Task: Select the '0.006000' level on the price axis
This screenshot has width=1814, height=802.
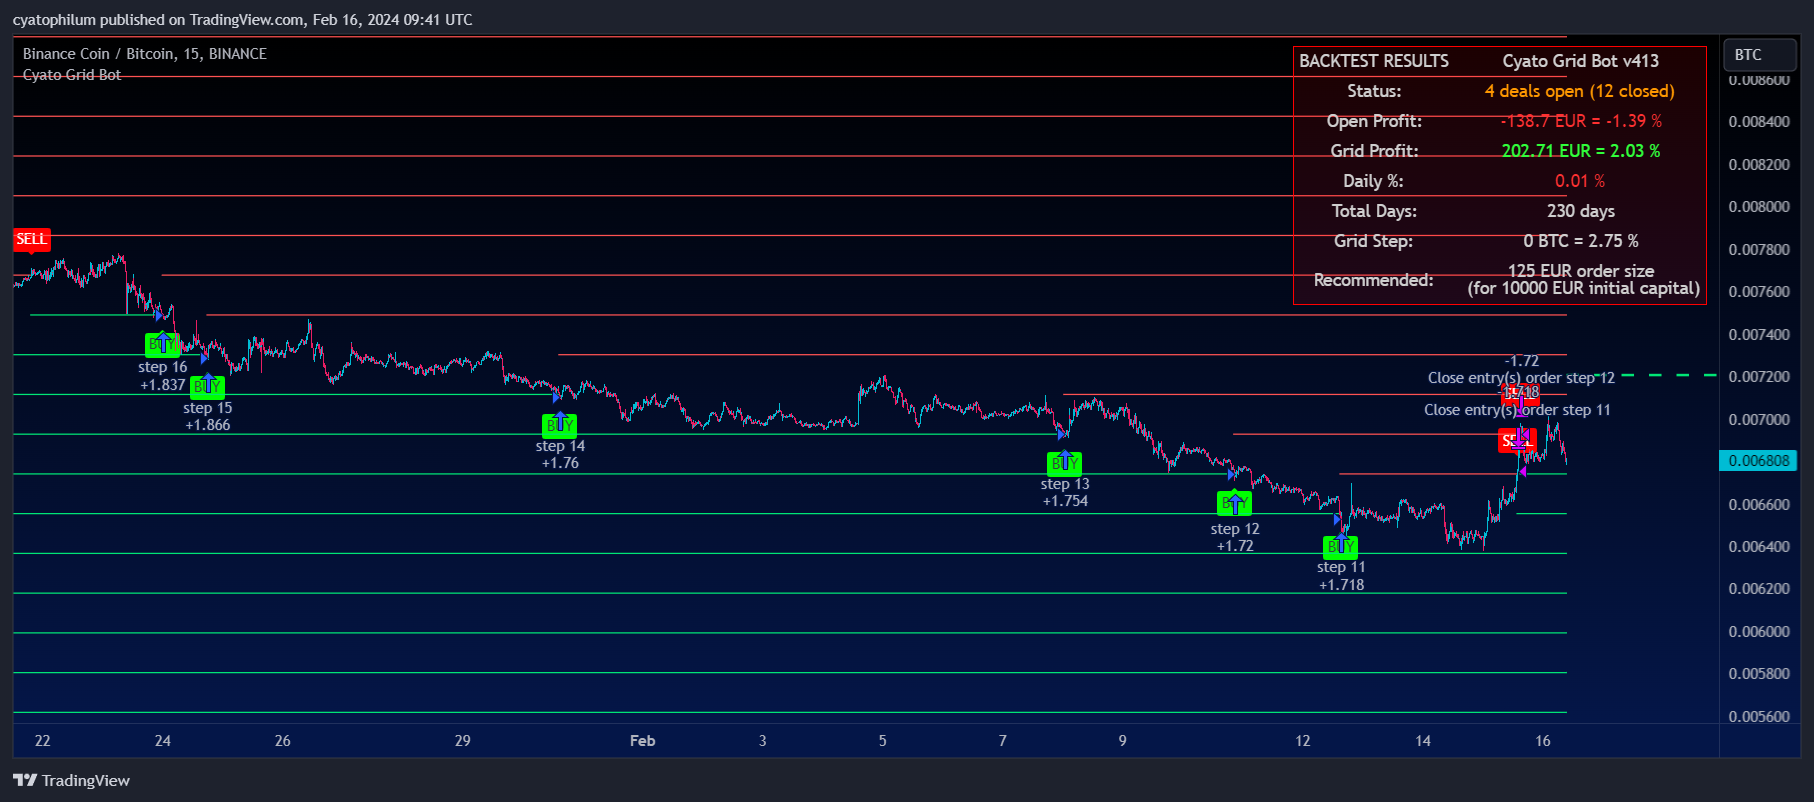Action: (1759, 632)
